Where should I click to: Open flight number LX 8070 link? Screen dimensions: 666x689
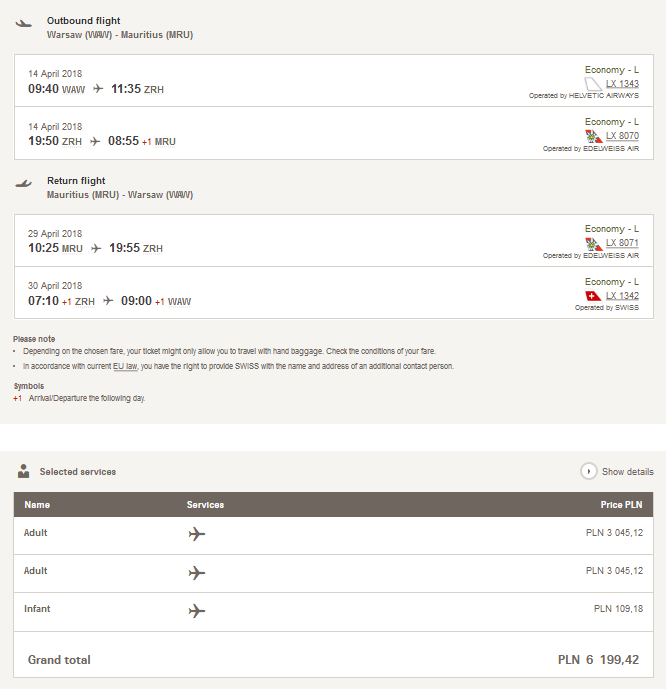tap(622, 136)
